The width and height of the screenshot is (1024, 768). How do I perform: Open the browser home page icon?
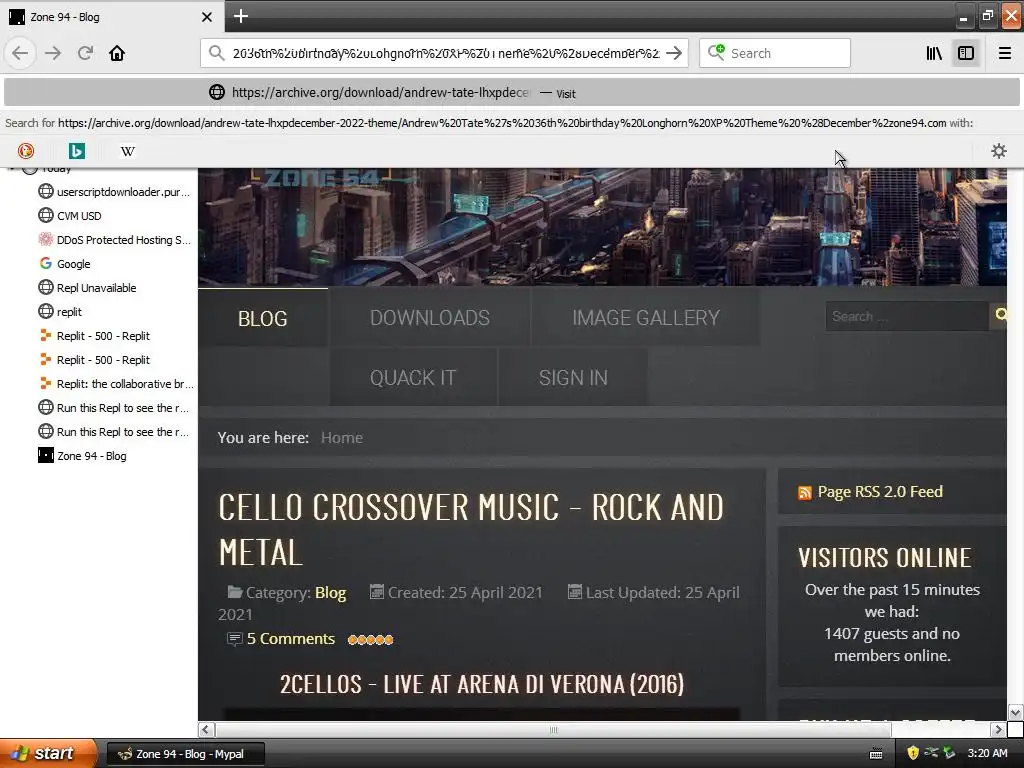click(x=117, y=53)
